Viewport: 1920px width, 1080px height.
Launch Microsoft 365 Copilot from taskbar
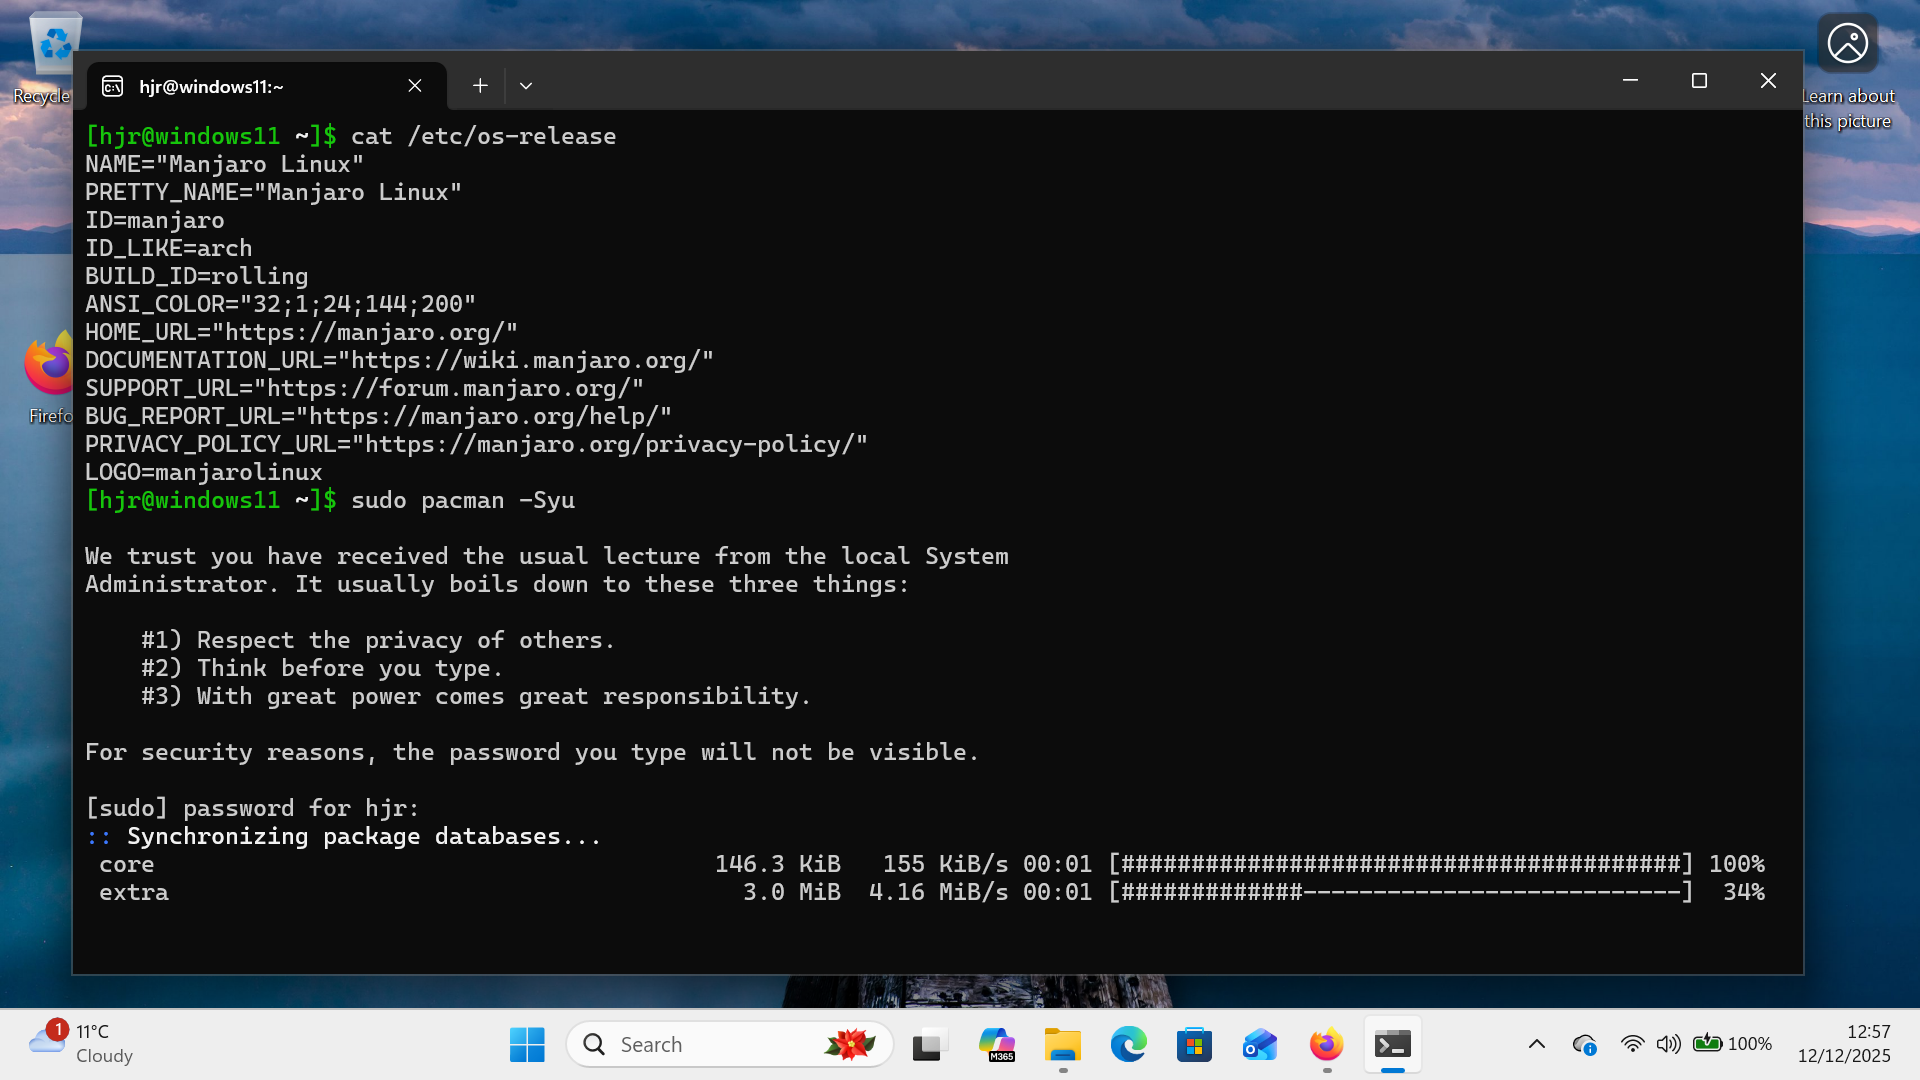tap(996, 1045)
